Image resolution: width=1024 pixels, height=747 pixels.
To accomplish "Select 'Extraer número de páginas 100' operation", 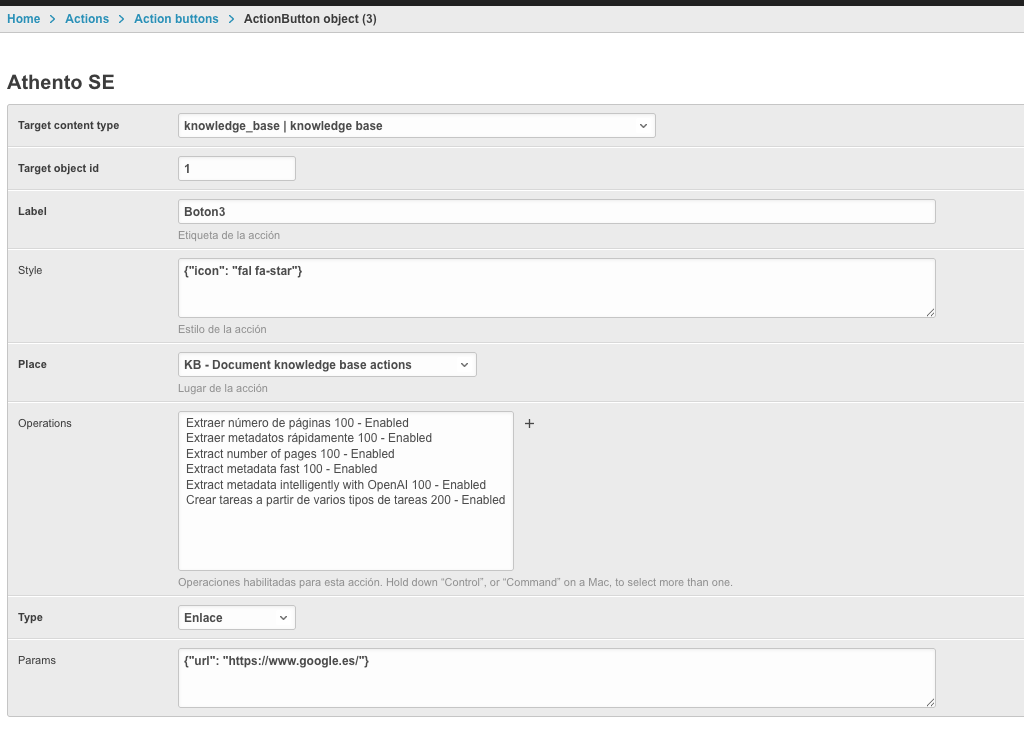I will pos(297,423).
